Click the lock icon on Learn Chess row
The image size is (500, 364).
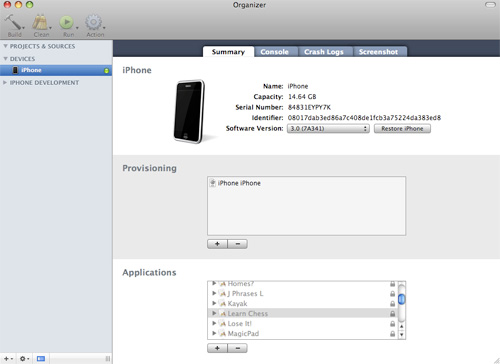393,314
